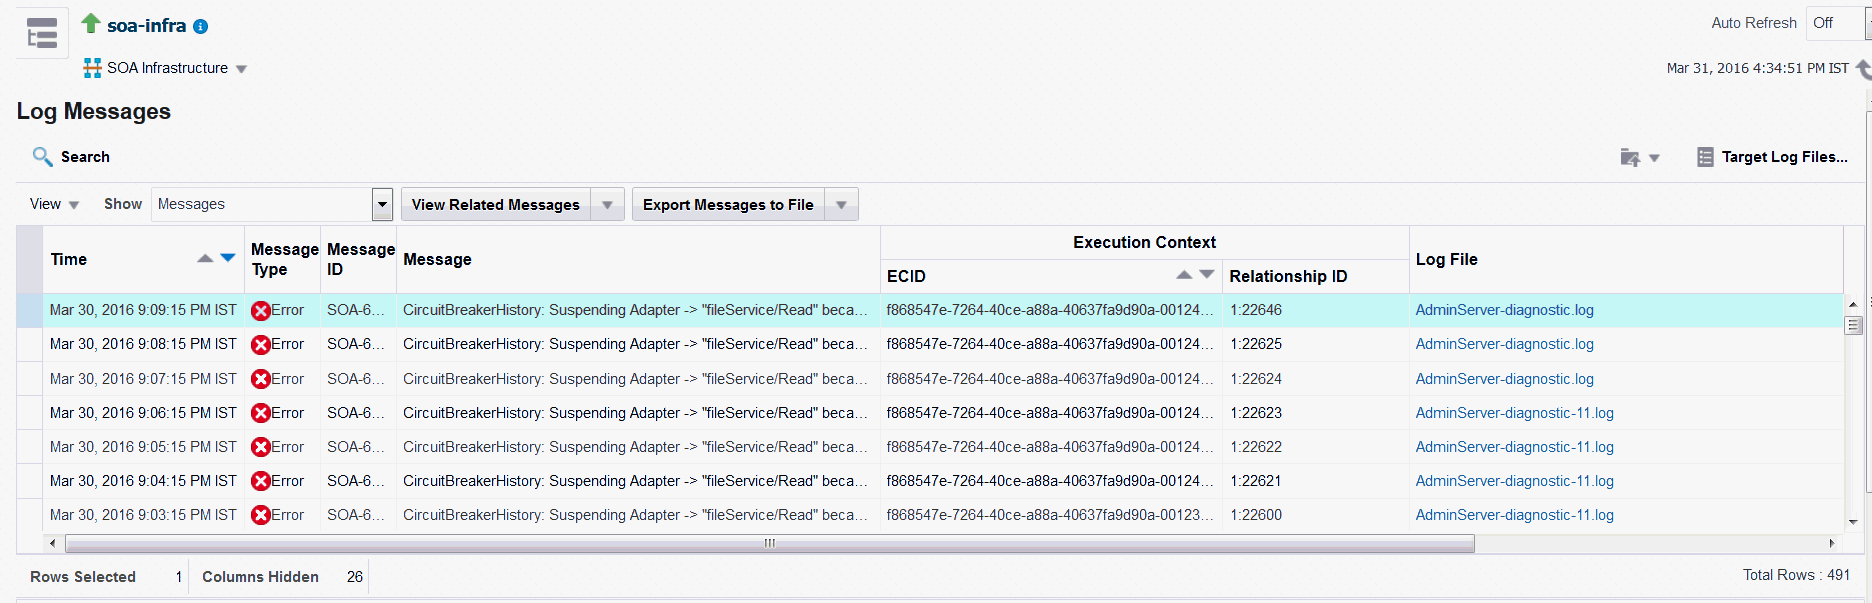Screen dimensions: 1872x603
Task: Expand the Export Messages to File arrow
Action: [x=841, y=205]
